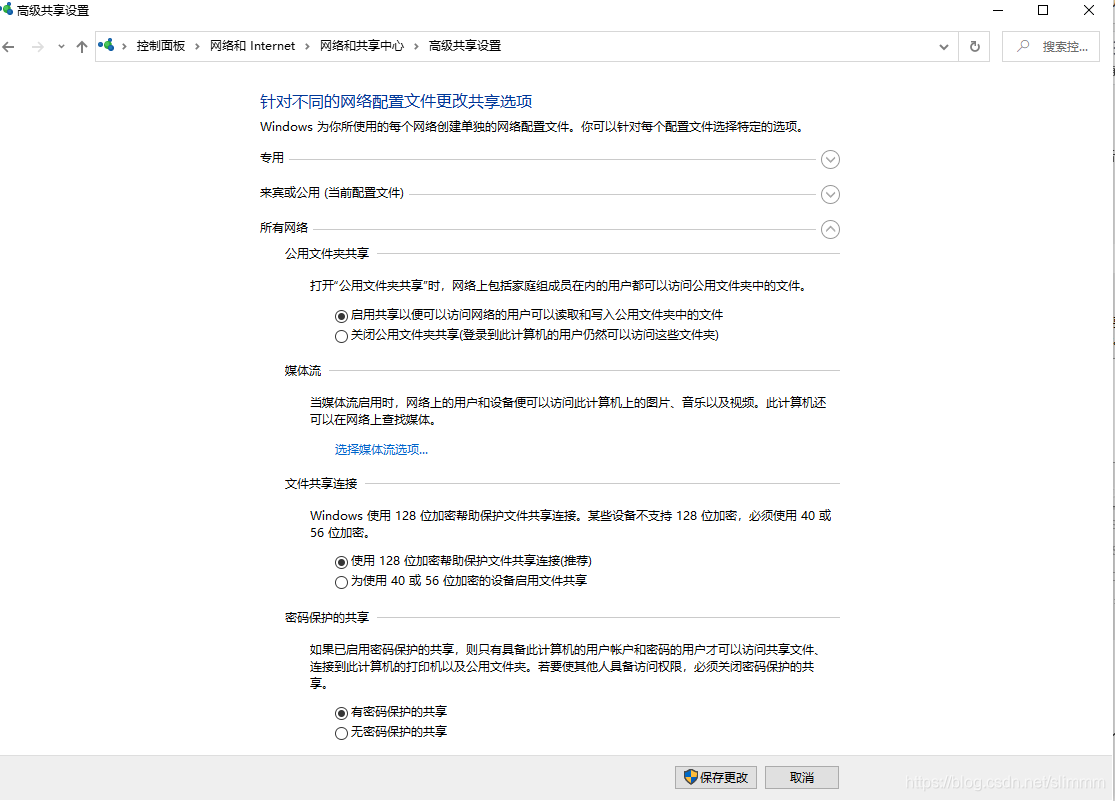Open 网络和共享中心 breadcrumb
The width and height of the screenshot is (1115, 801).
pos(361,46)
